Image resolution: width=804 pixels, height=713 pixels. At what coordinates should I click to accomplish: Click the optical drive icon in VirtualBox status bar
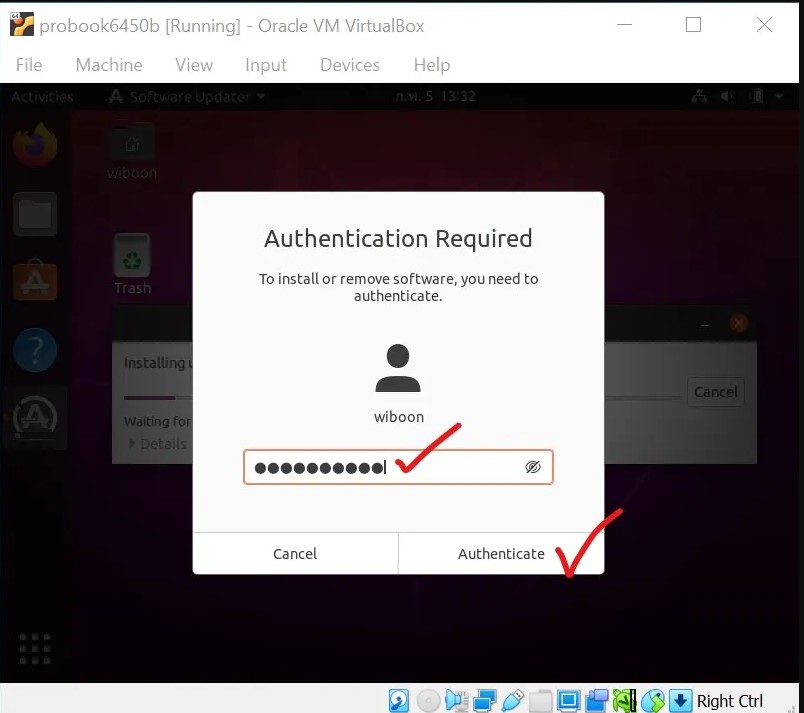coord(428,700)
